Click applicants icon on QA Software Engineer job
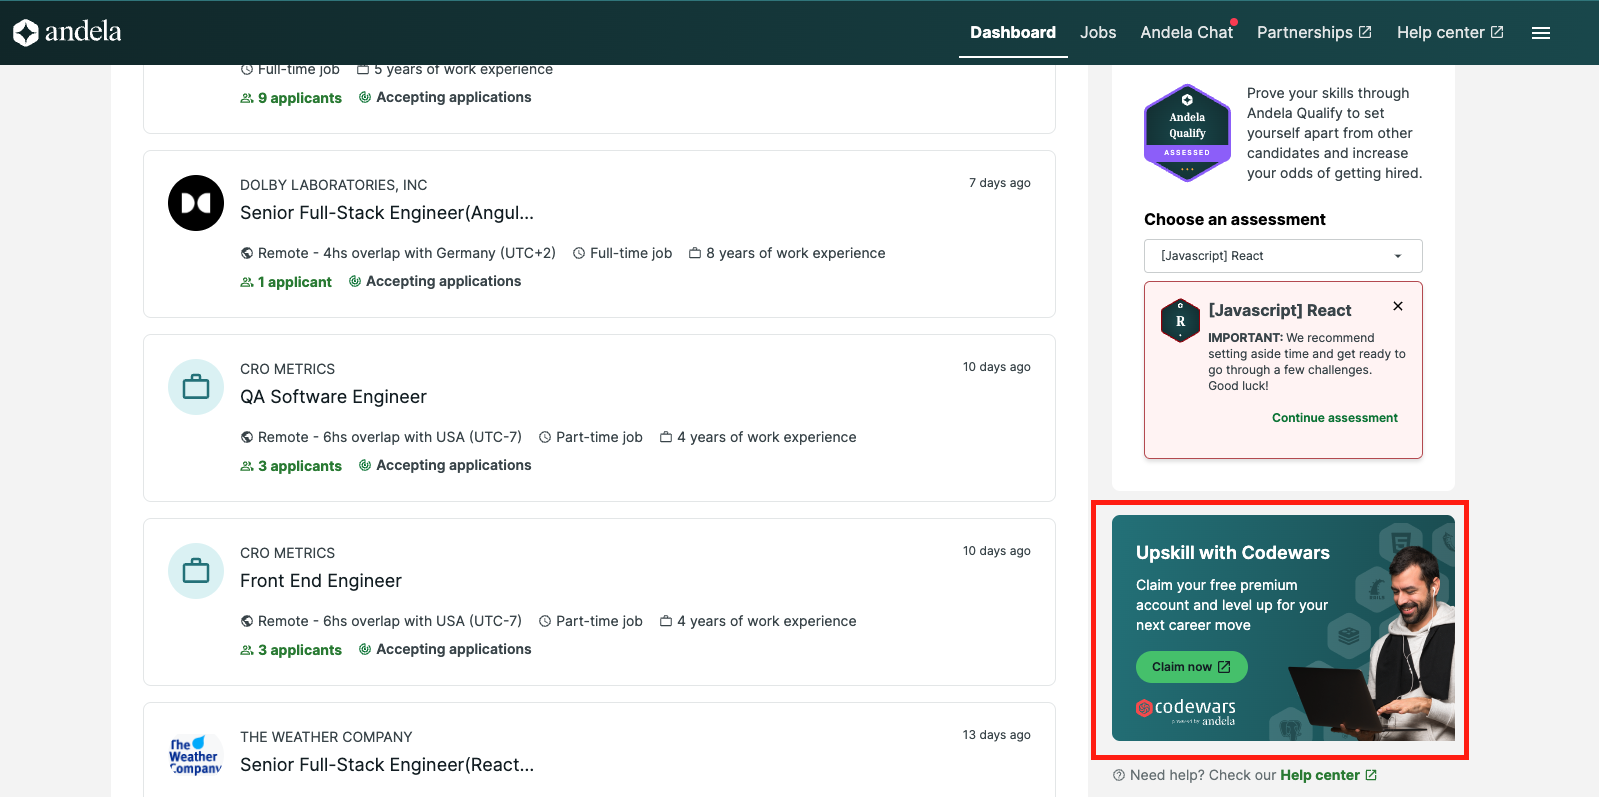 247,466
